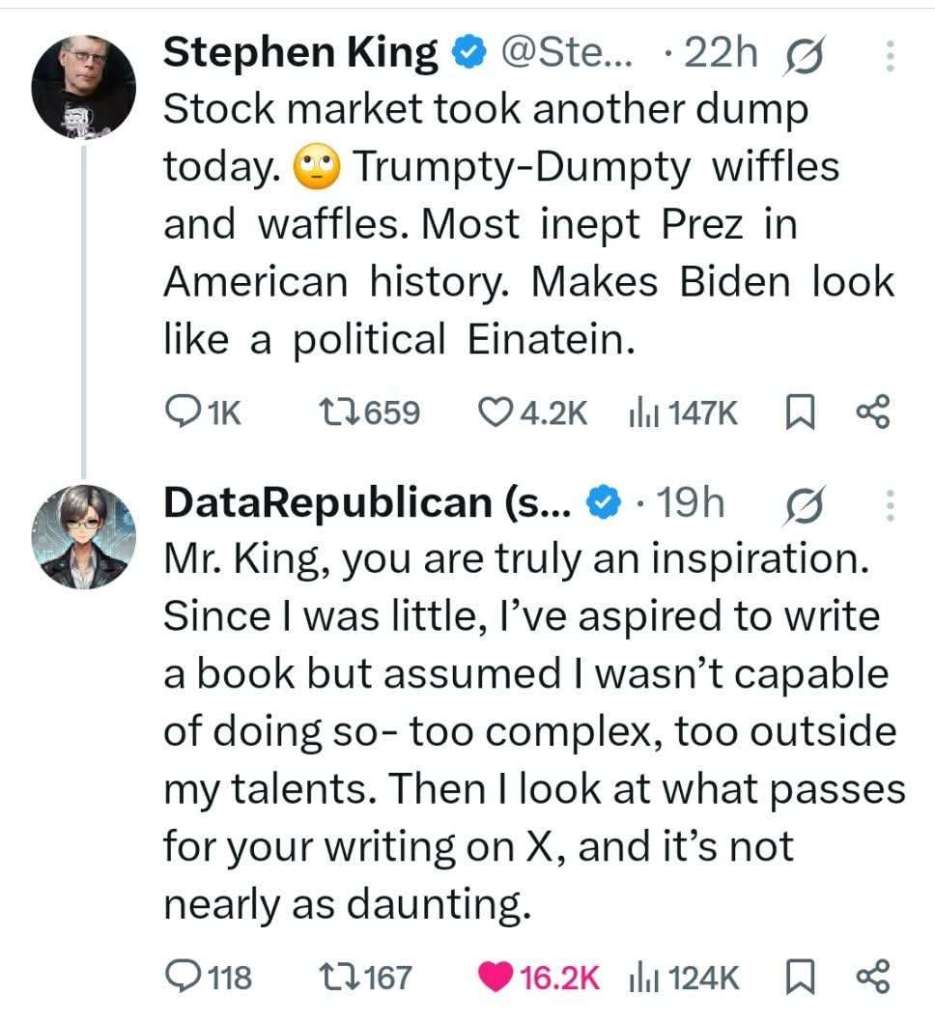Share DataRepublican's reply
The width and height of the screenshot is (935, 1023).
(871, 976)
